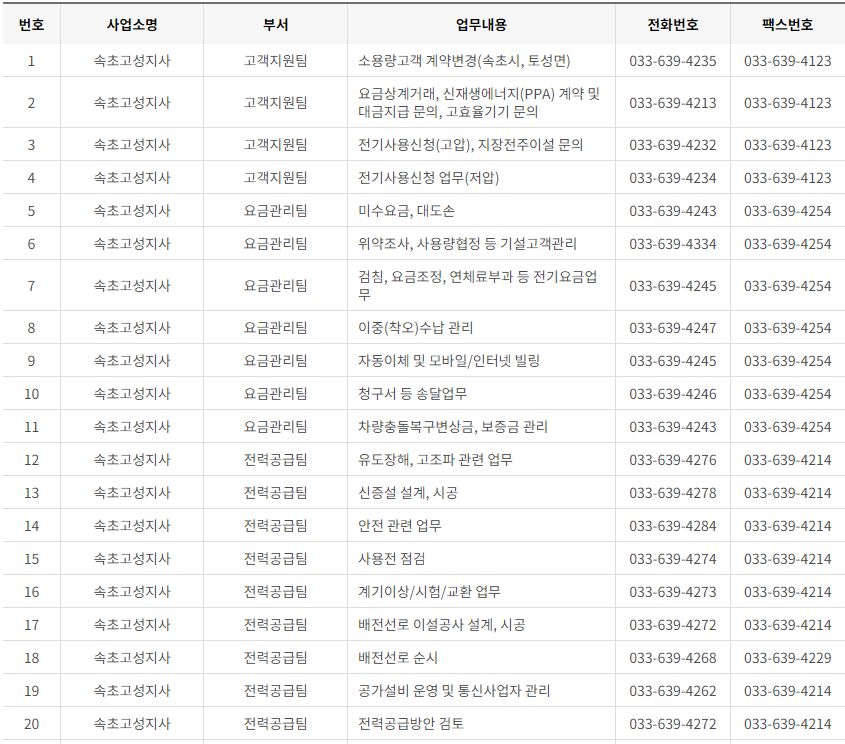845x744 pixels.
Task: Select fax number 033-639-4123 in row 2
Action: click(786, 103)
